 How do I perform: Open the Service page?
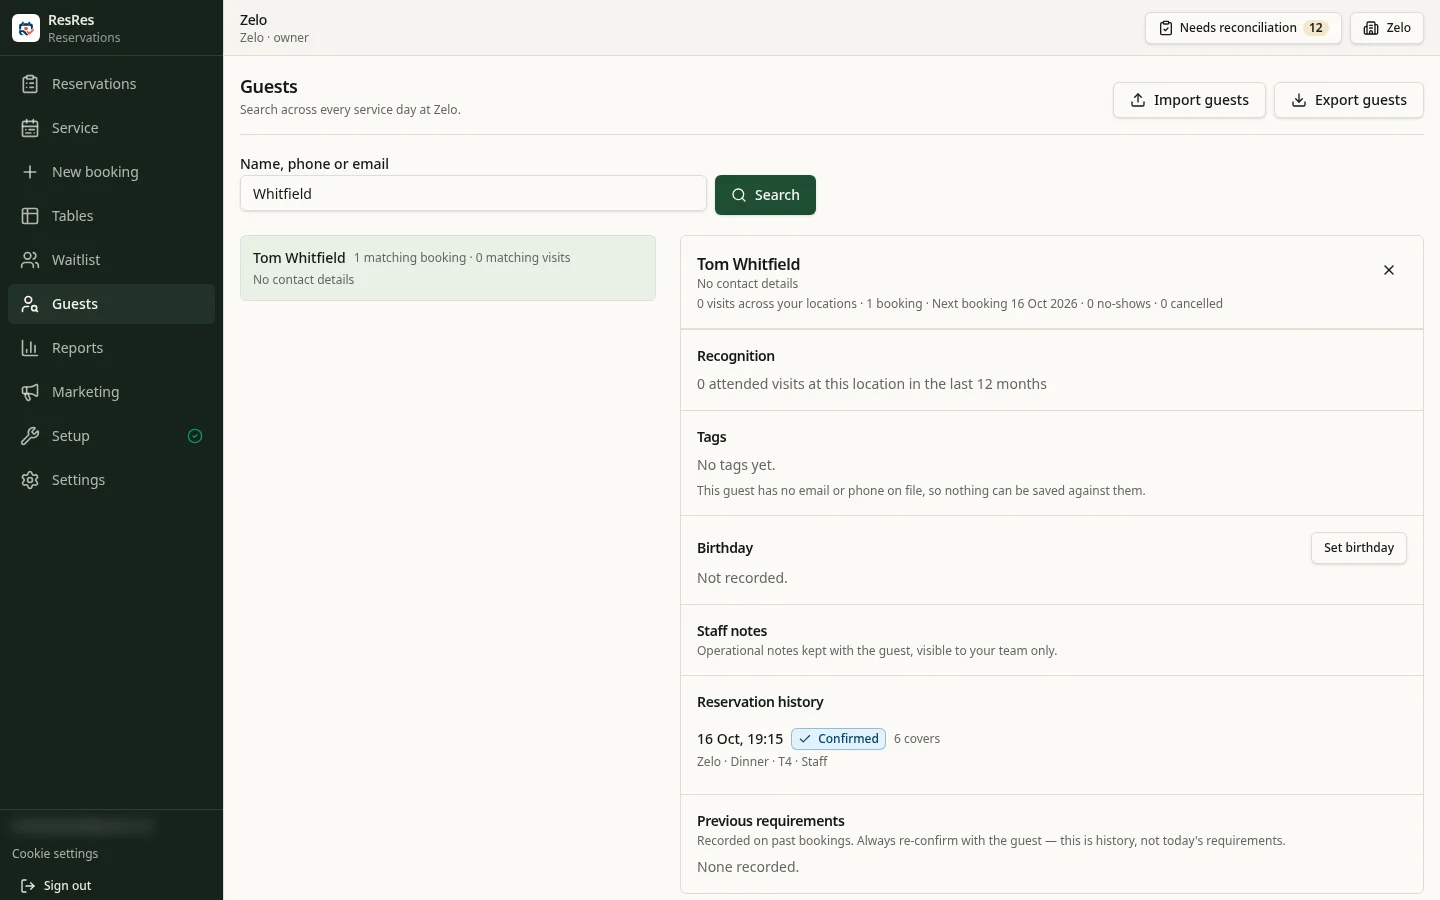point(111,128)
